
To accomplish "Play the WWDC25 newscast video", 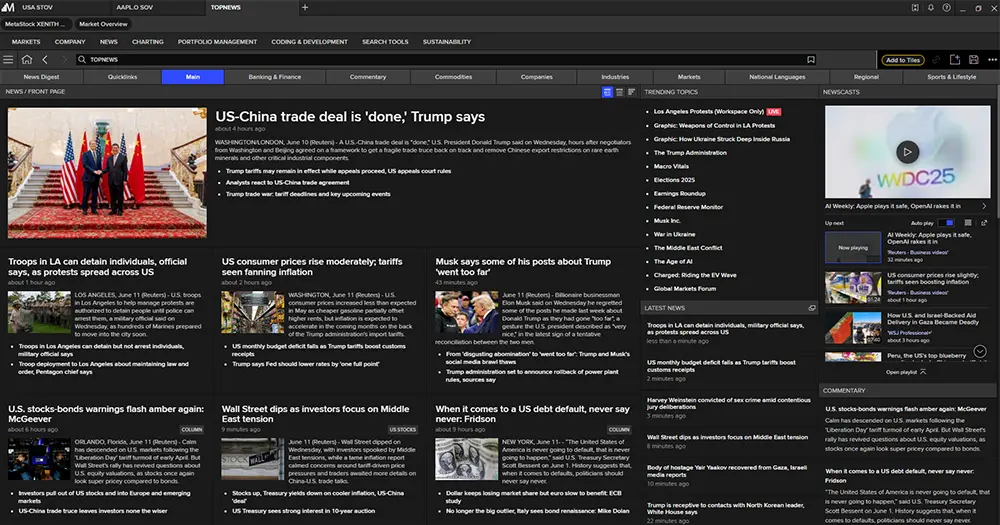I will point(906,152).
